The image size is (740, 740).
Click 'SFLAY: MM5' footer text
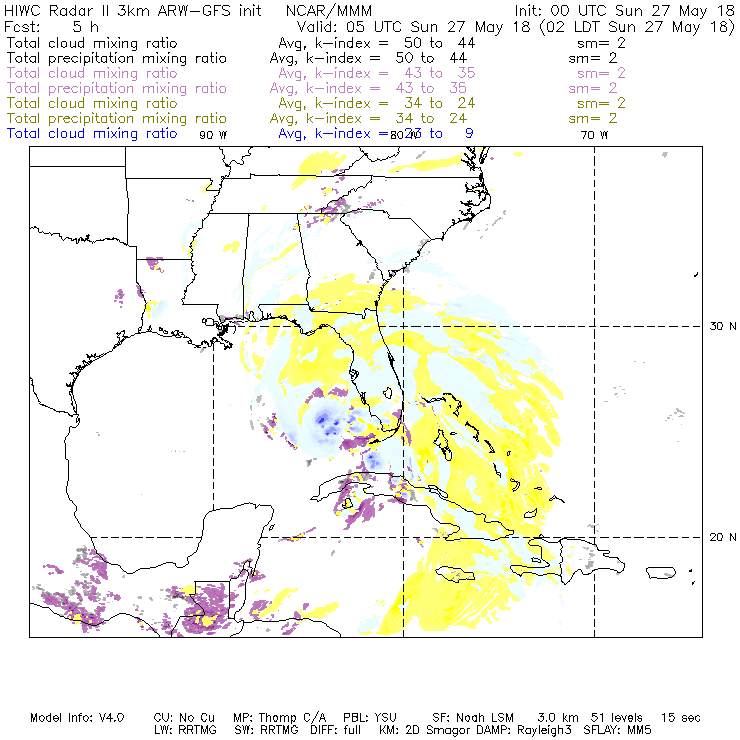[x=617, y=730]
